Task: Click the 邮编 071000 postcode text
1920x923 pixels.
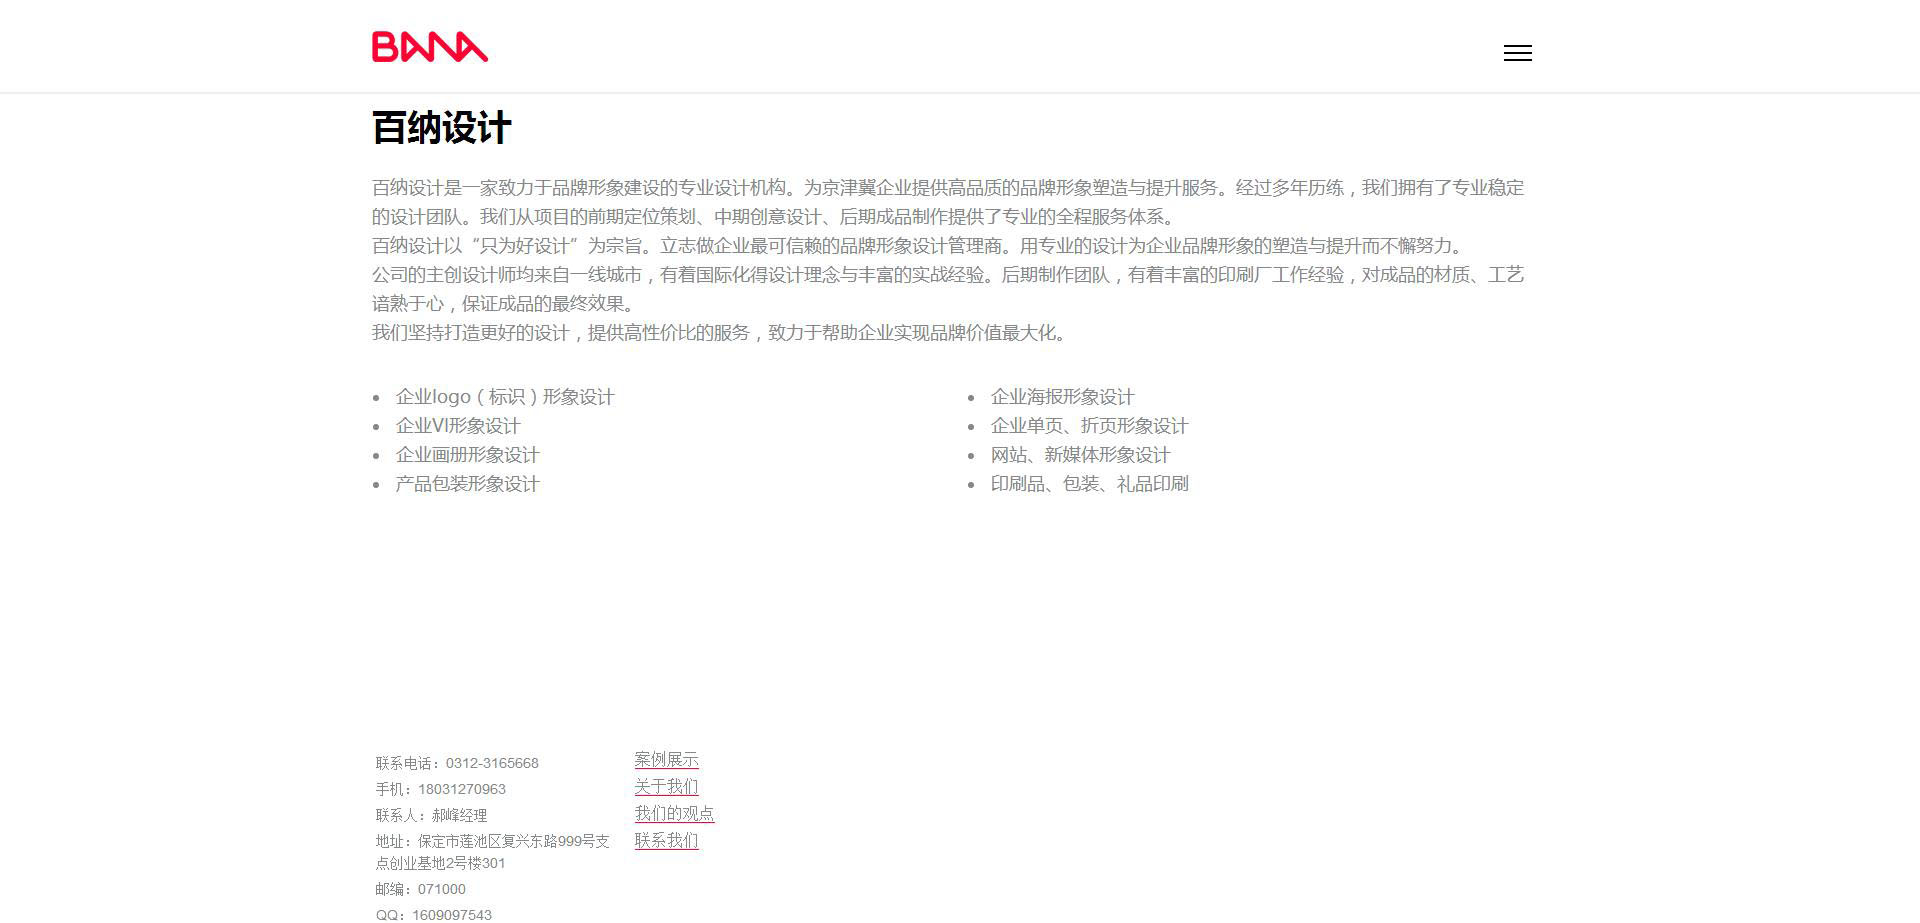Action: [420, 889]
